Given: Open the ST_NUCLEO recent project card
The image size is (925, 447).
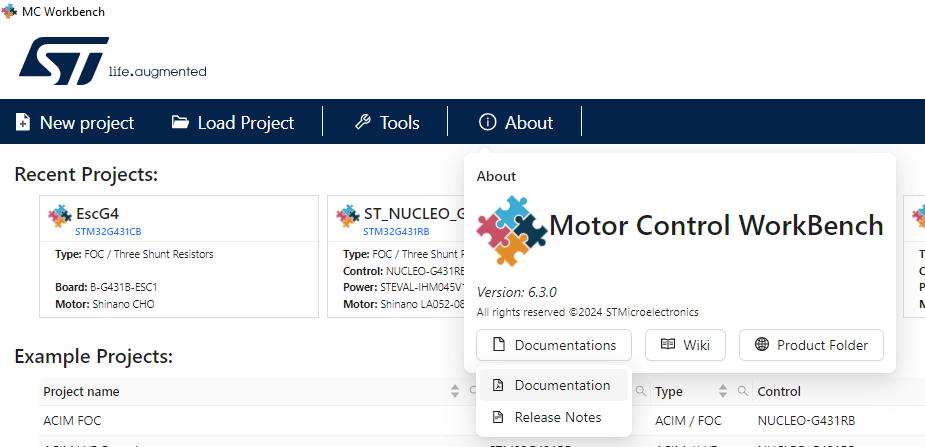Looking at the screenshot, I should [396, 257].
